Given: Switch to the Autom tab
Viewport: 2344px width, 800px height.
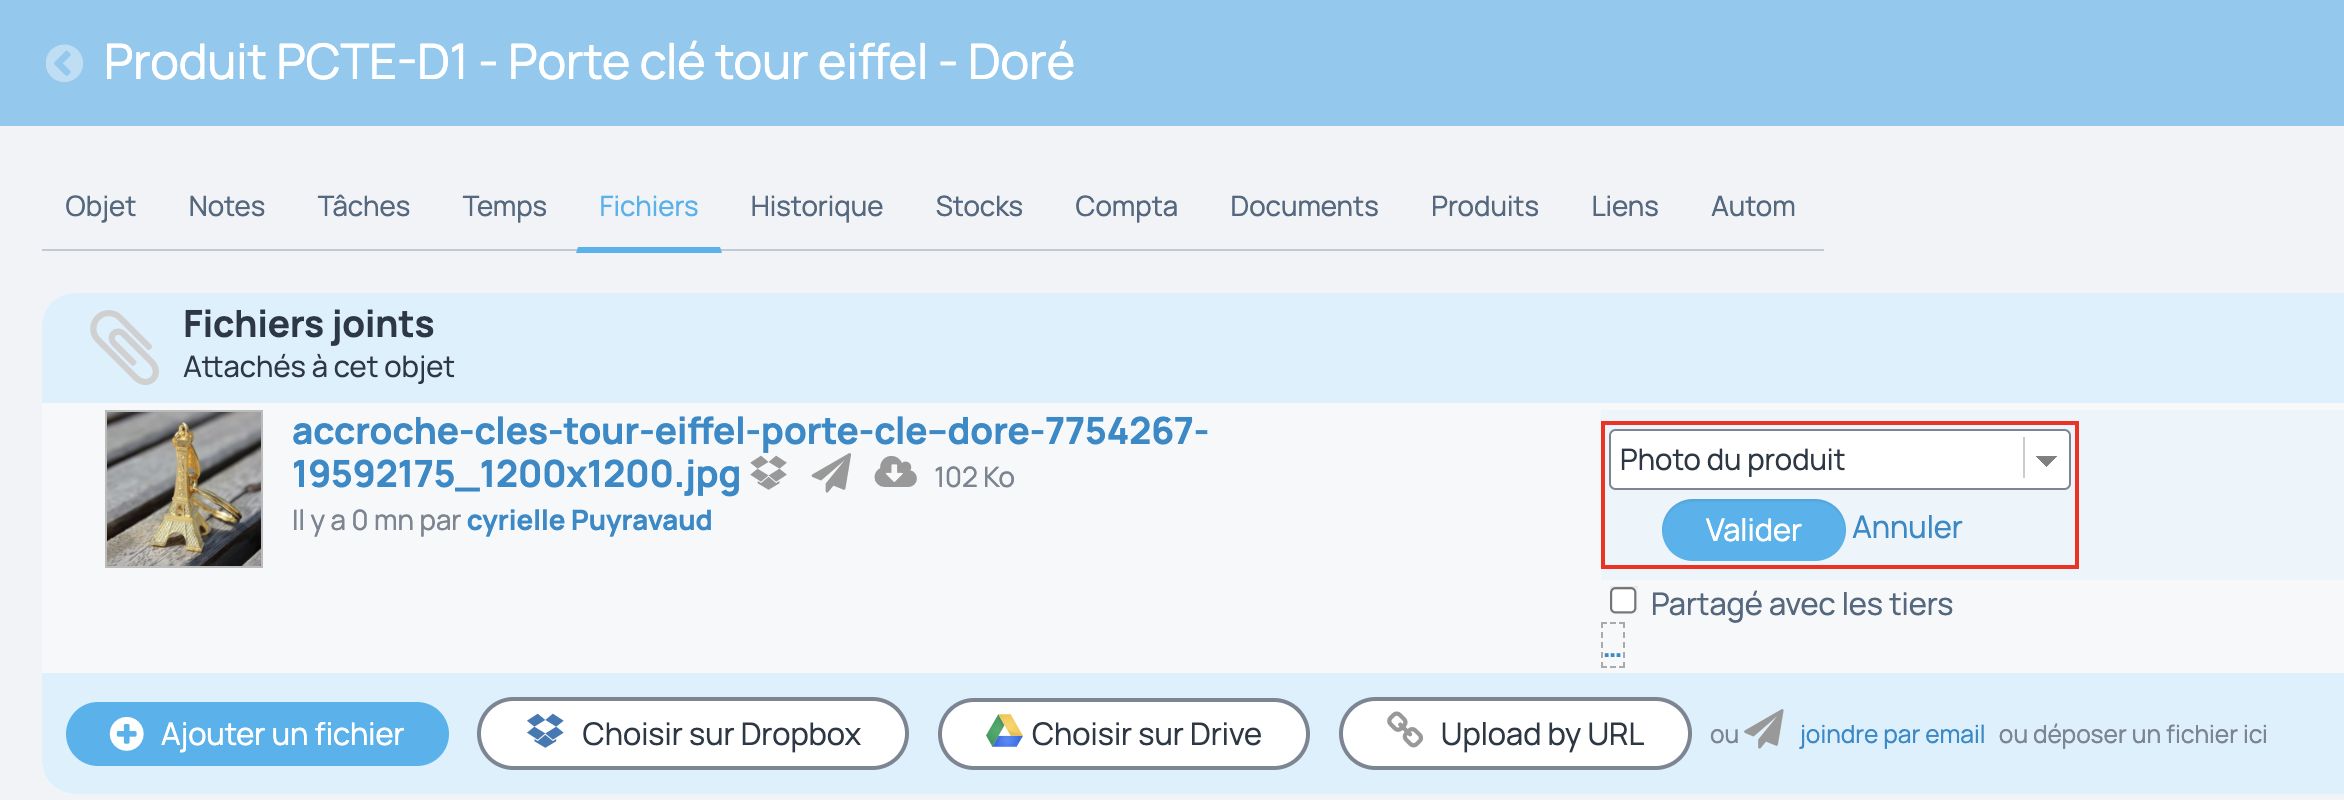Looking at the screenshot, I should [x=1753, y=207].
